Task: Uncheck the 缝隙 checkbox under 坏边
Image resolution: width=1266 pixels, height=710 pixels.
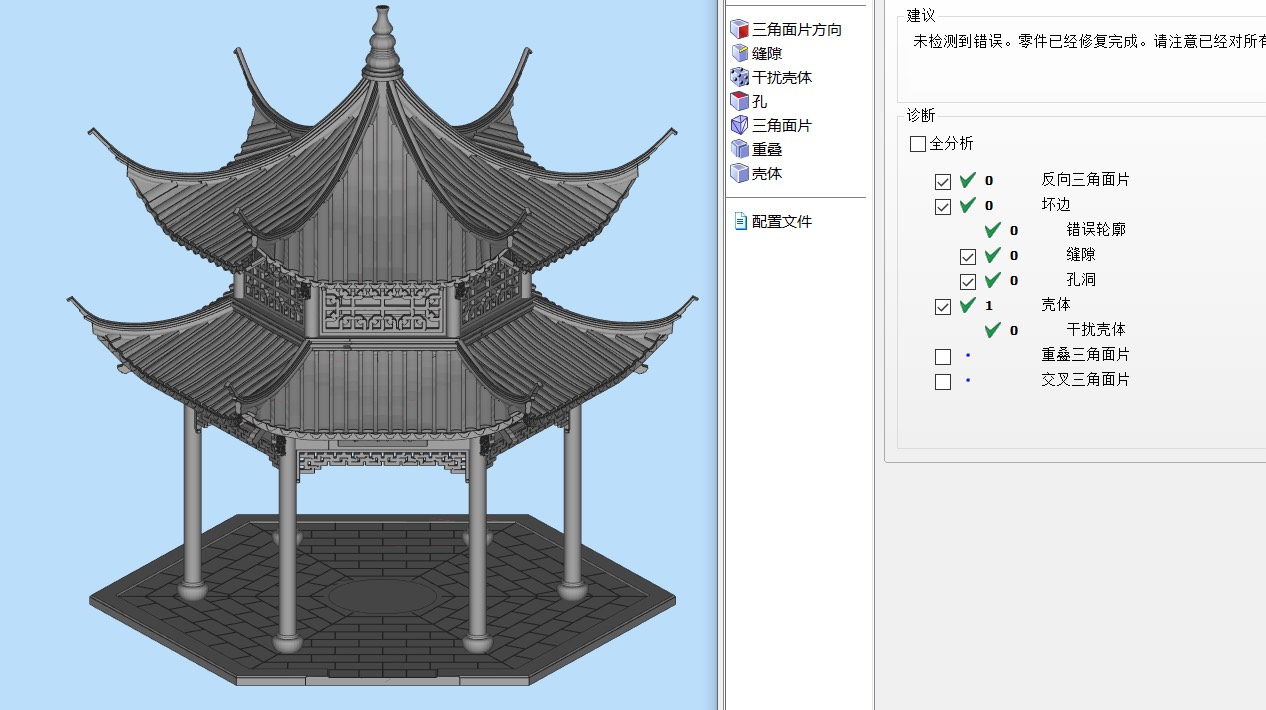Action: click(x=968, y=257)
